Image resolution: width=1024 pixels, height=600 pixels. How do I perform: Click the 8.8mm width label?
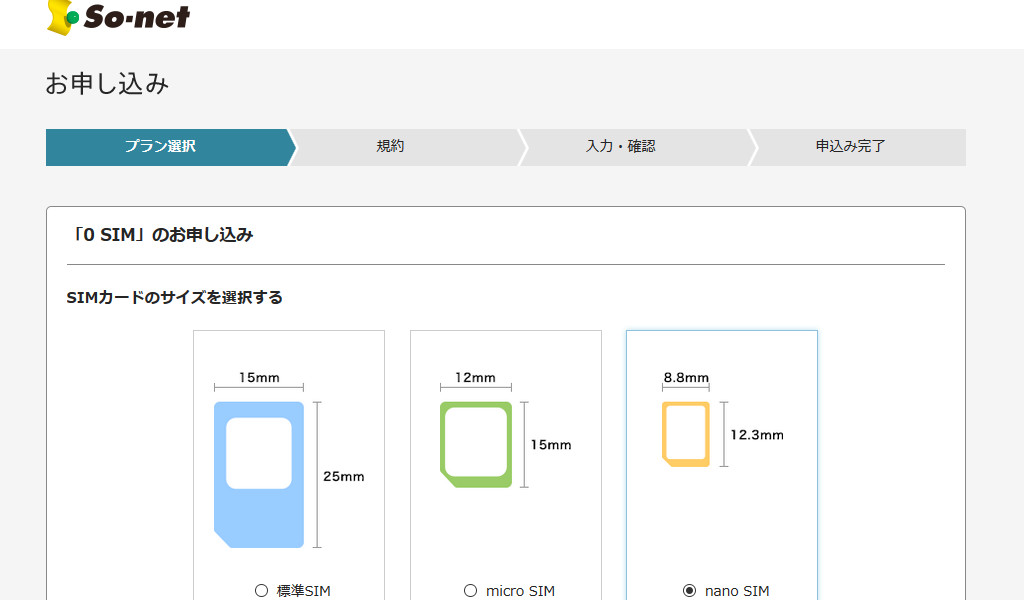pyautogui.click(x=686, y=377)
